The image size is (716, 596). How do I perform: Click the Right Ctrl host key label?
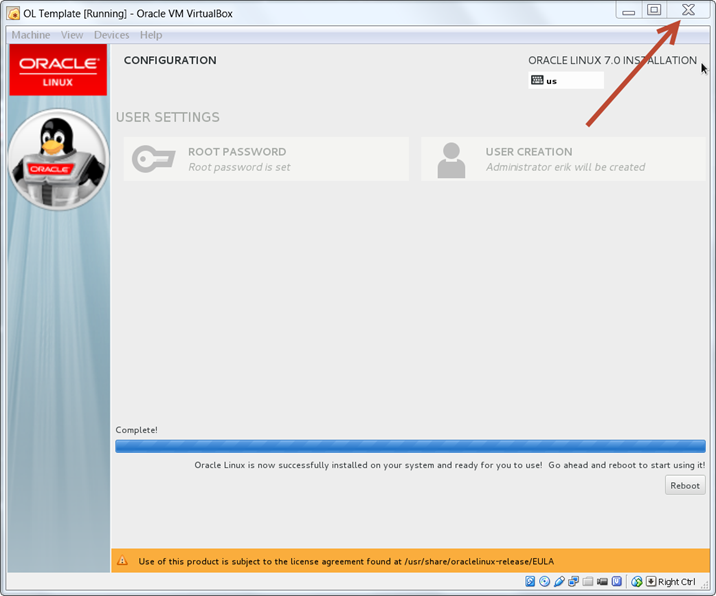click(x=677, y=582)
